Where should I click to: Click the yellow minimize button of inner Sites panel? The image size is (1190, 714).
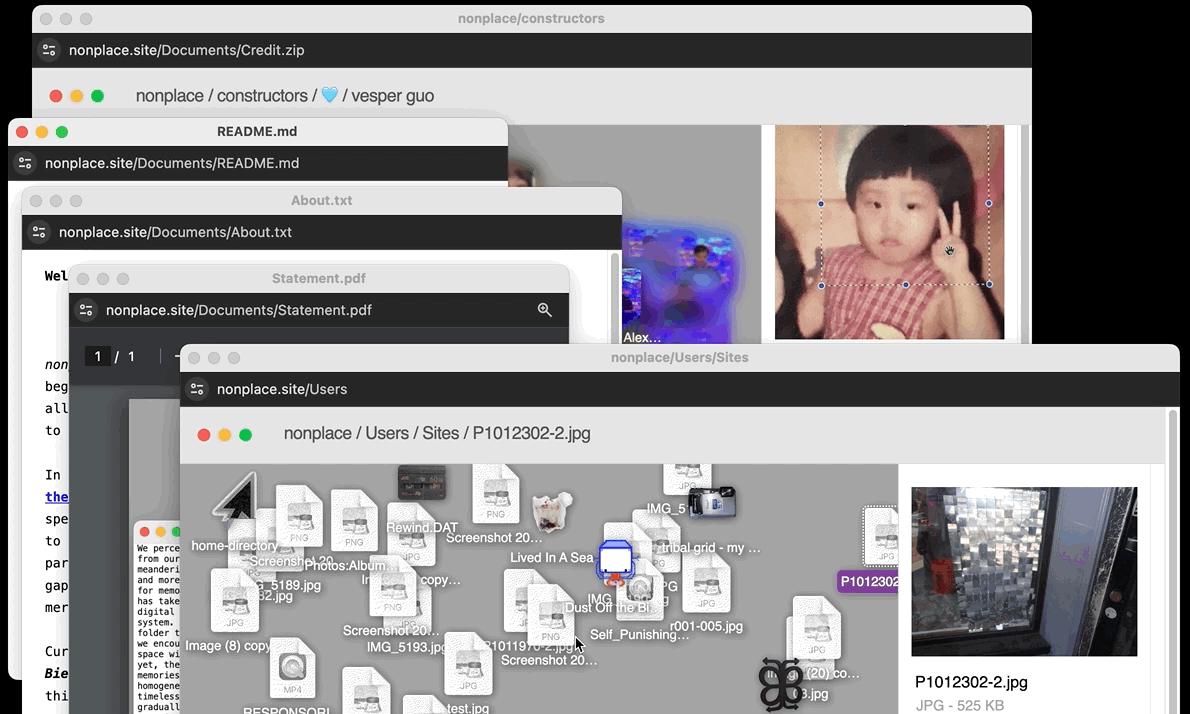tap(225, 435)
